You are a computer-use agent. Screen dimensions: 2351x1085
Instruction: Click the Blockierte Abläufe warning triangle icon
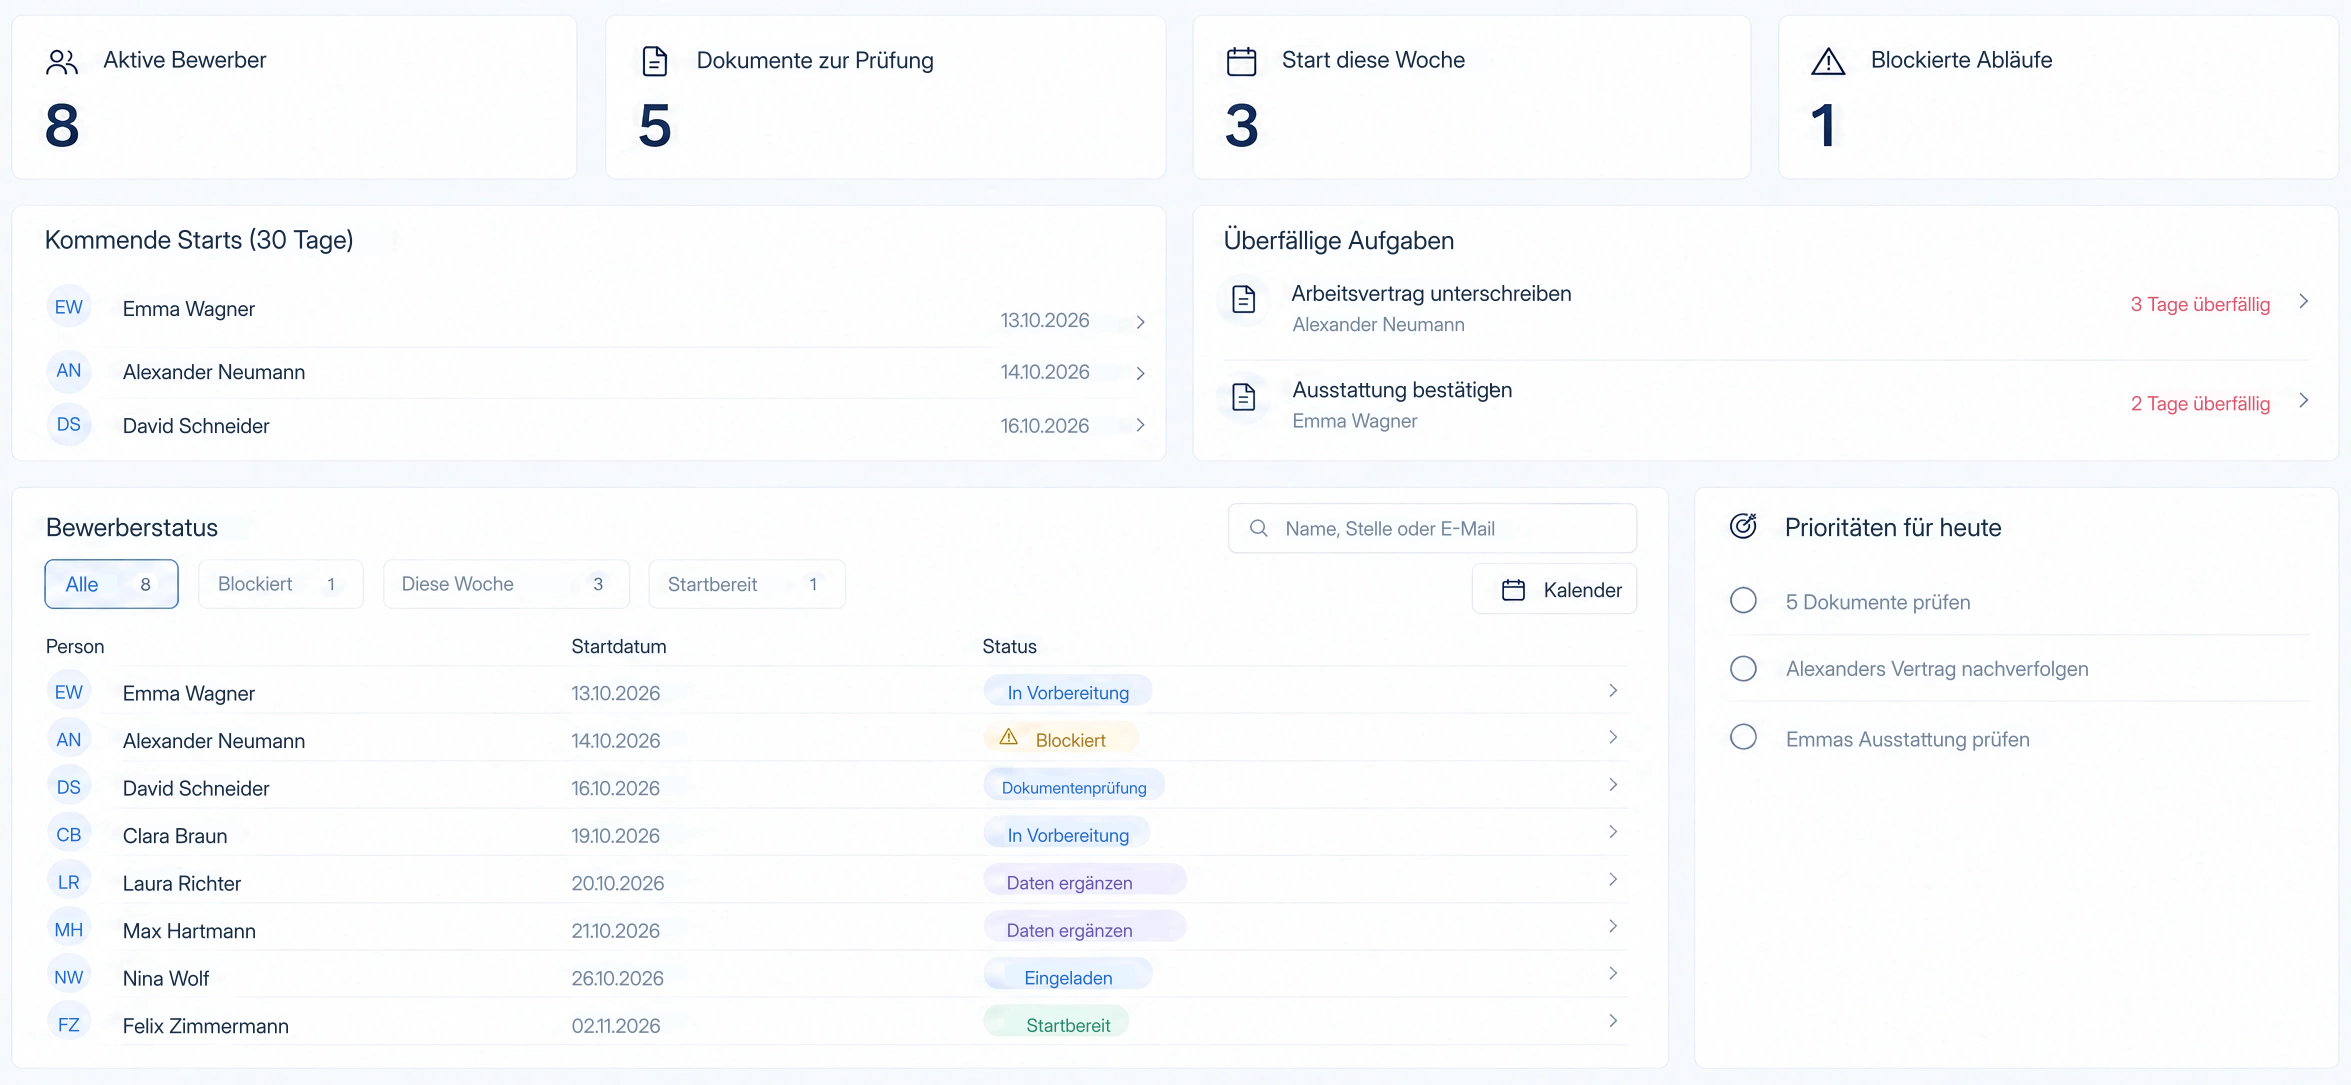tap(1828, 62)
